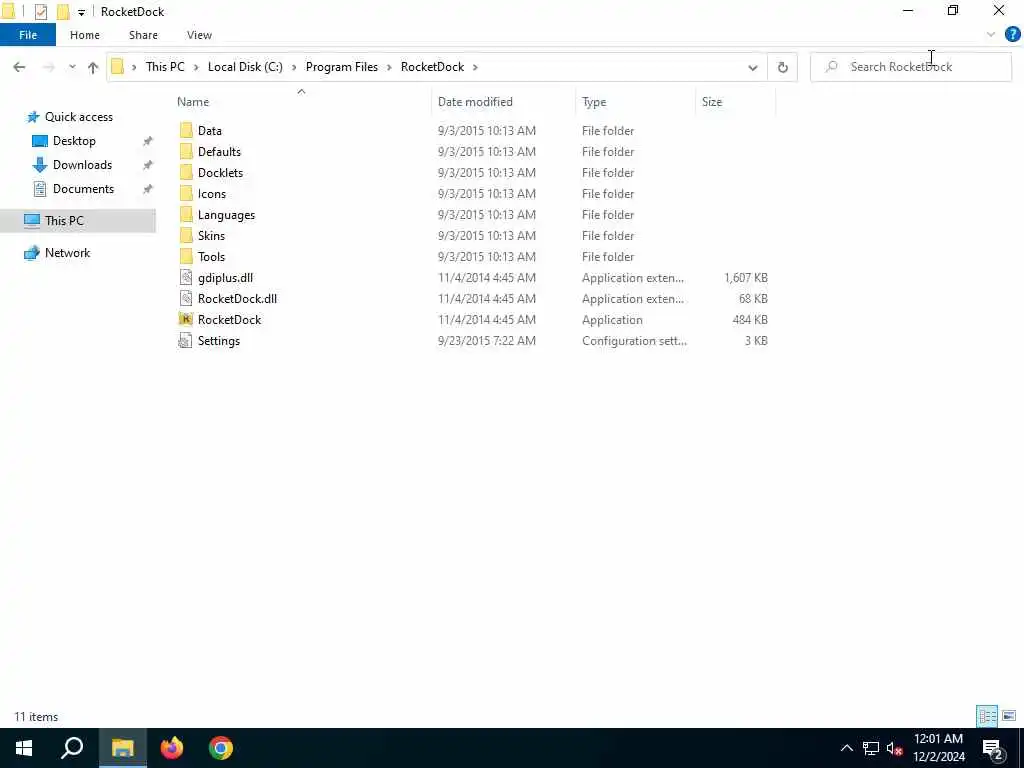This screenshot has height=768, width=1024.
Task: Refresh the RocketDock folder view
Action: [x=782, y=67]
